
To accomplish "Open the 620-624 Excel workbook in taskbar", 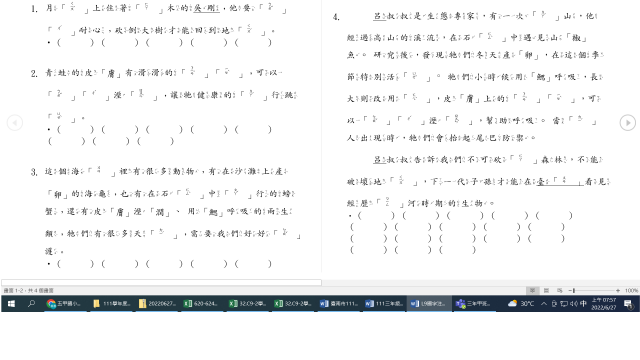I will (201, 304).
